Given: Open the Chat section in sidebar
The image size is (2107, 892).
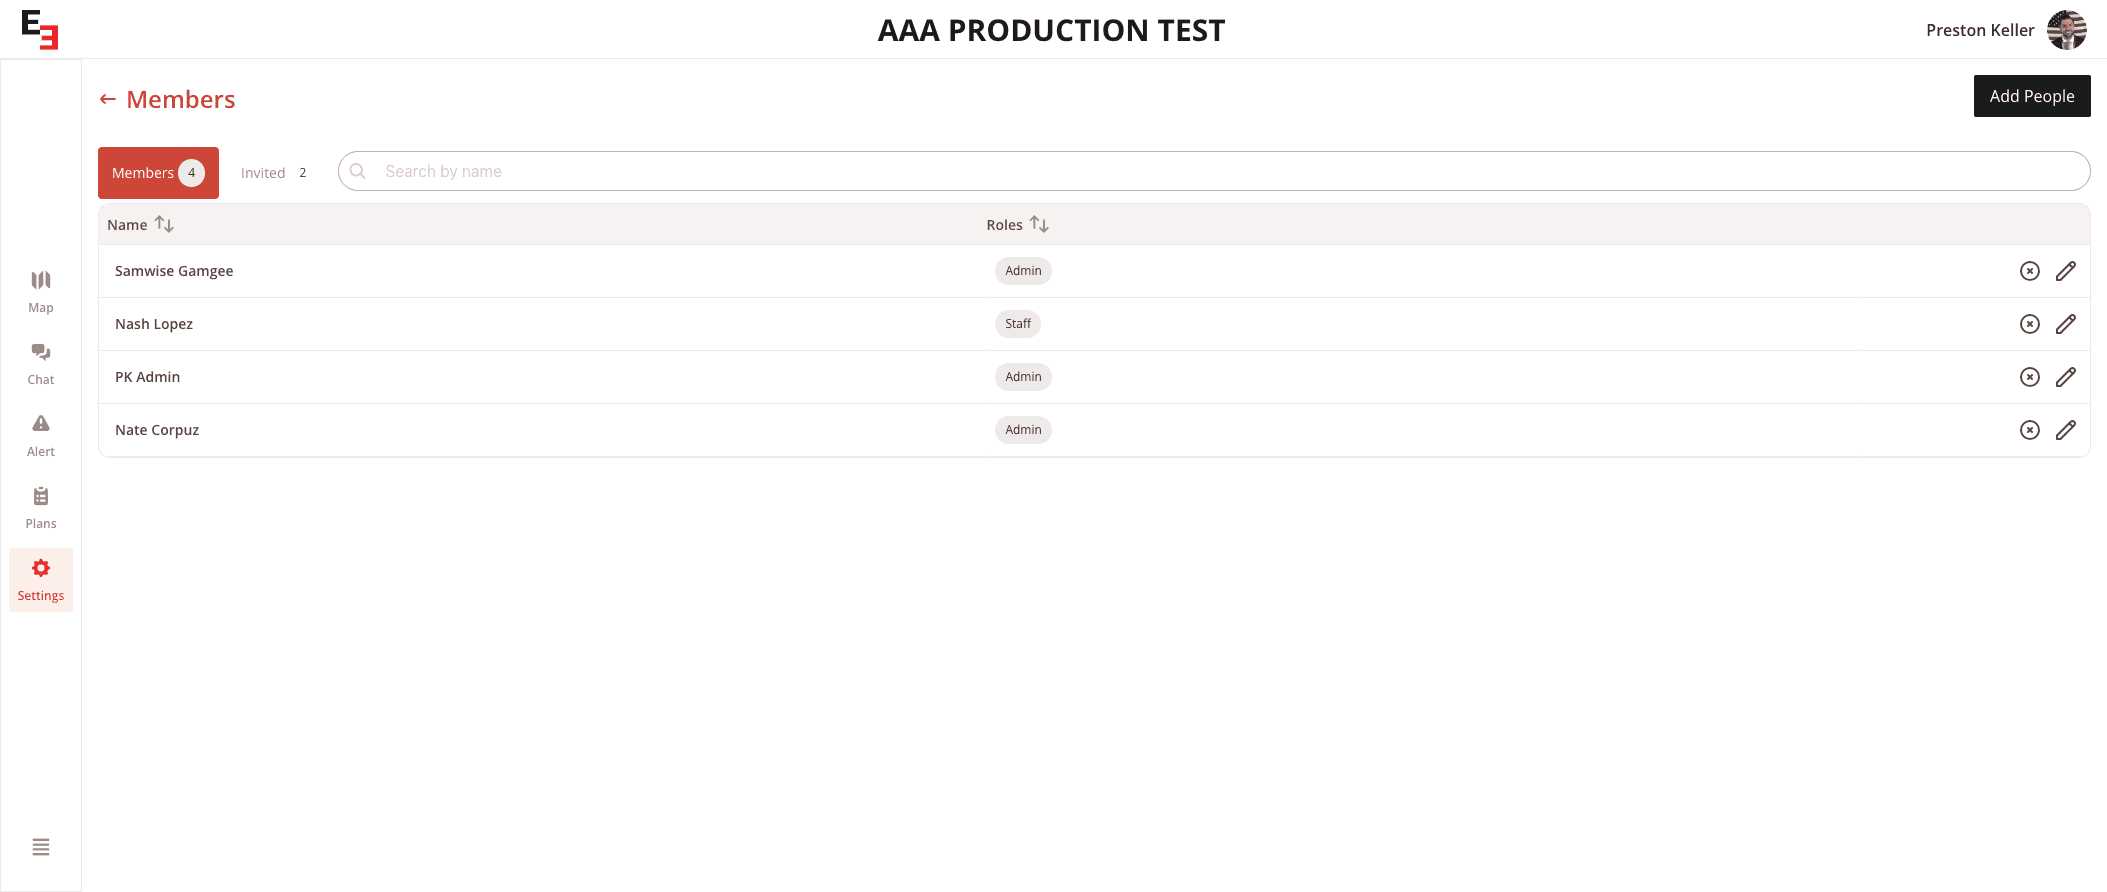Looking at the screenshot, I should tap(41, 364).
